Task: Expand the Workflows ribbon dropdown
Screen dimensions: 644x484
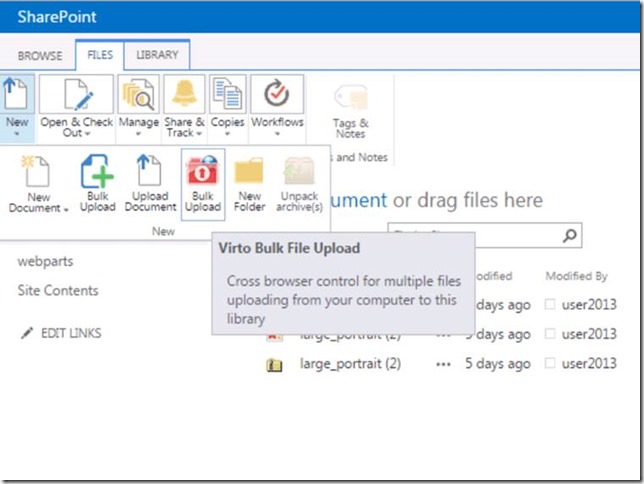Action: click(277, 110)
